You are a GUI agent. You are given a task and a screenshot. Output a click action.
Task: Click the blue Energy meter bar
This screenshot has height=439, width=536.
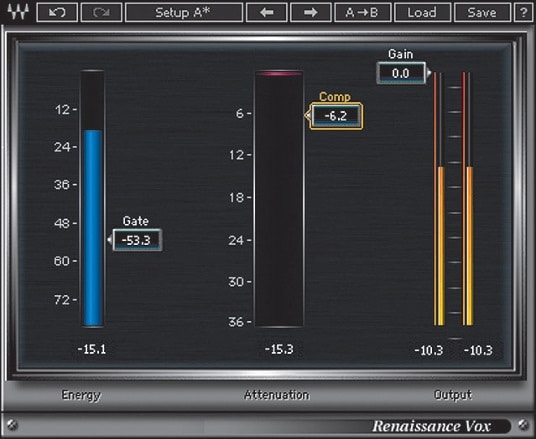click(x=93, y=228)
